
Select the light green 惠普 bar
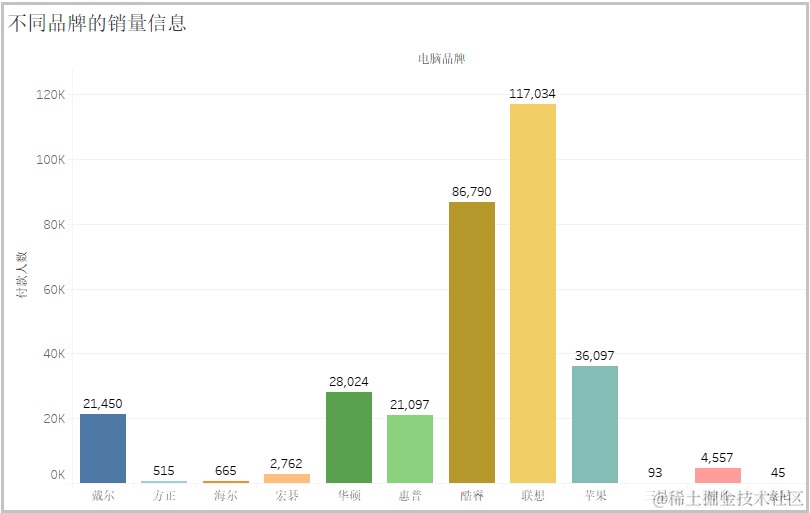click(x=410, y=449)
